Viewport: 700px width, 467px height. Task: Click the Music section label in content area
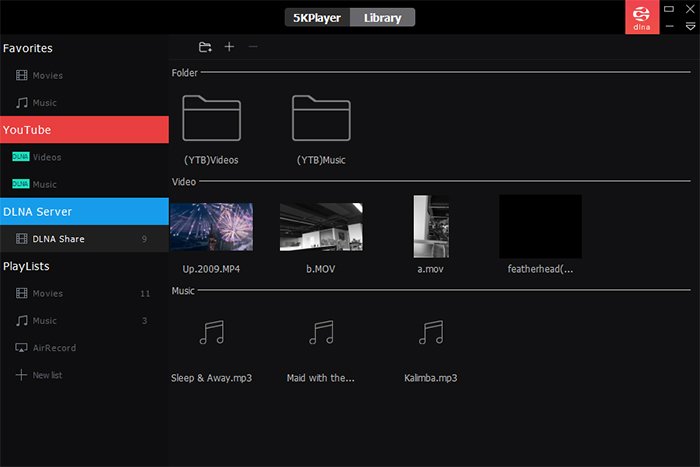[x=183, y=291]
